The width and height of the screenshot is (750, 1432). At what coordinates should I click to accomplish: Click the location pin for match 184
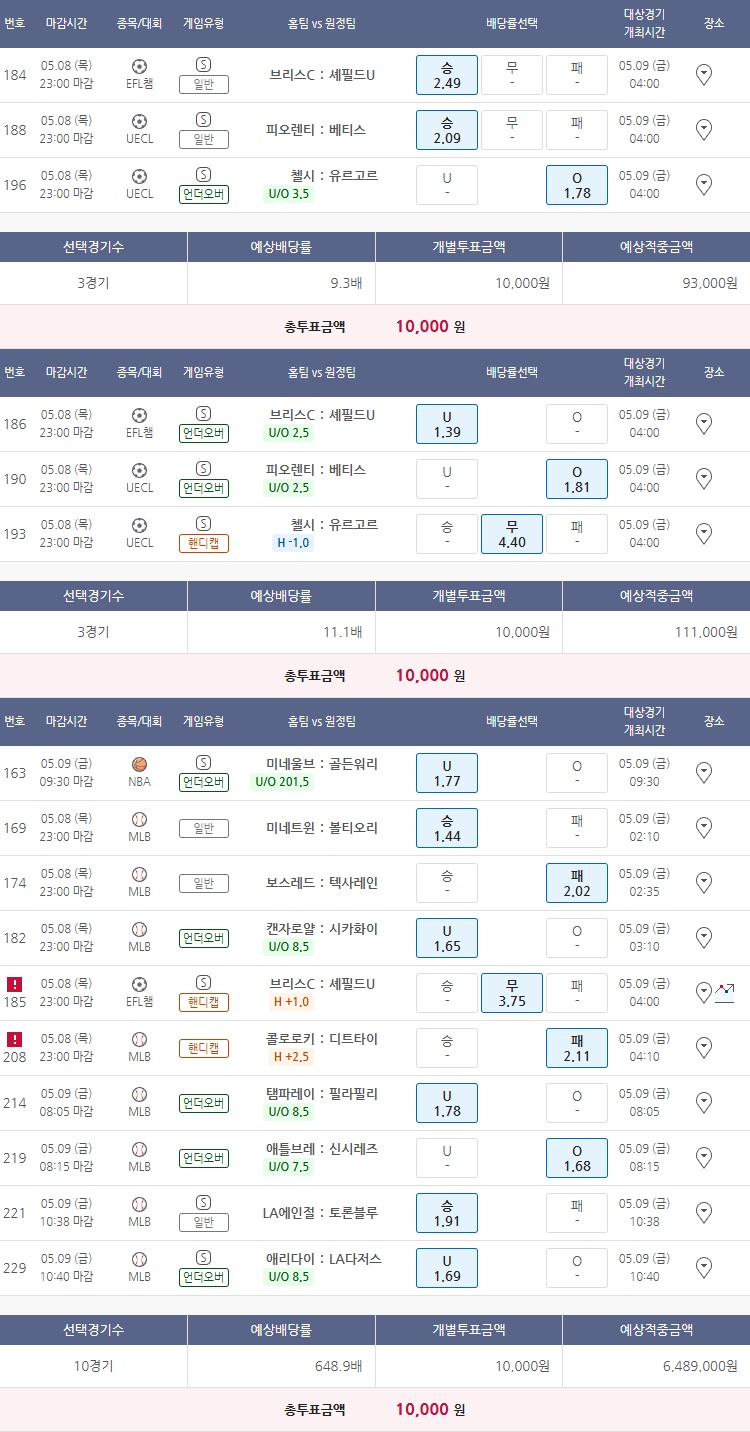pyautogui.click(x=703, y=74)
